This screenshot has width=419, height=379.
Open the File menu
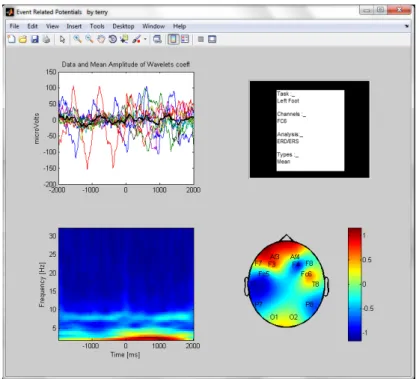point(14,26)
